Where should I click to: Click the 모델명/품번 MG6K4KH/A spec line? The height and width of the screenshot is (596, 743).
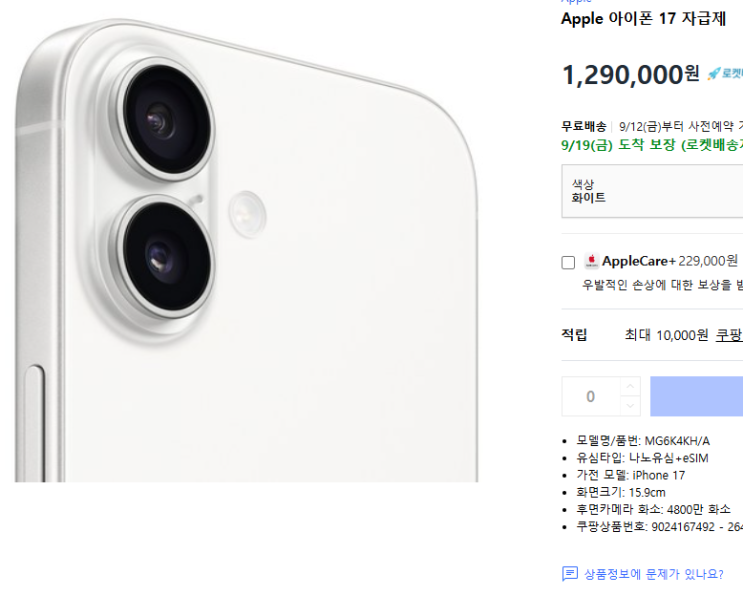coord(643,440)
